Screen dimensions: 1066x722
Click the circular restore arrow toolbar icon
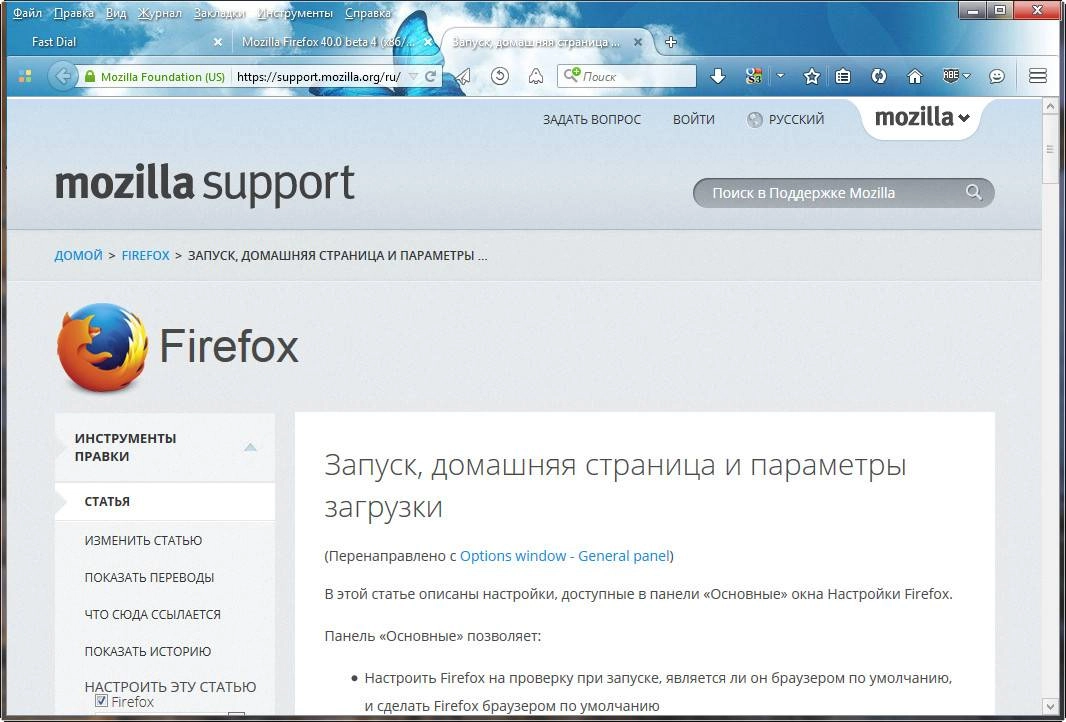(x=500, y=76)
